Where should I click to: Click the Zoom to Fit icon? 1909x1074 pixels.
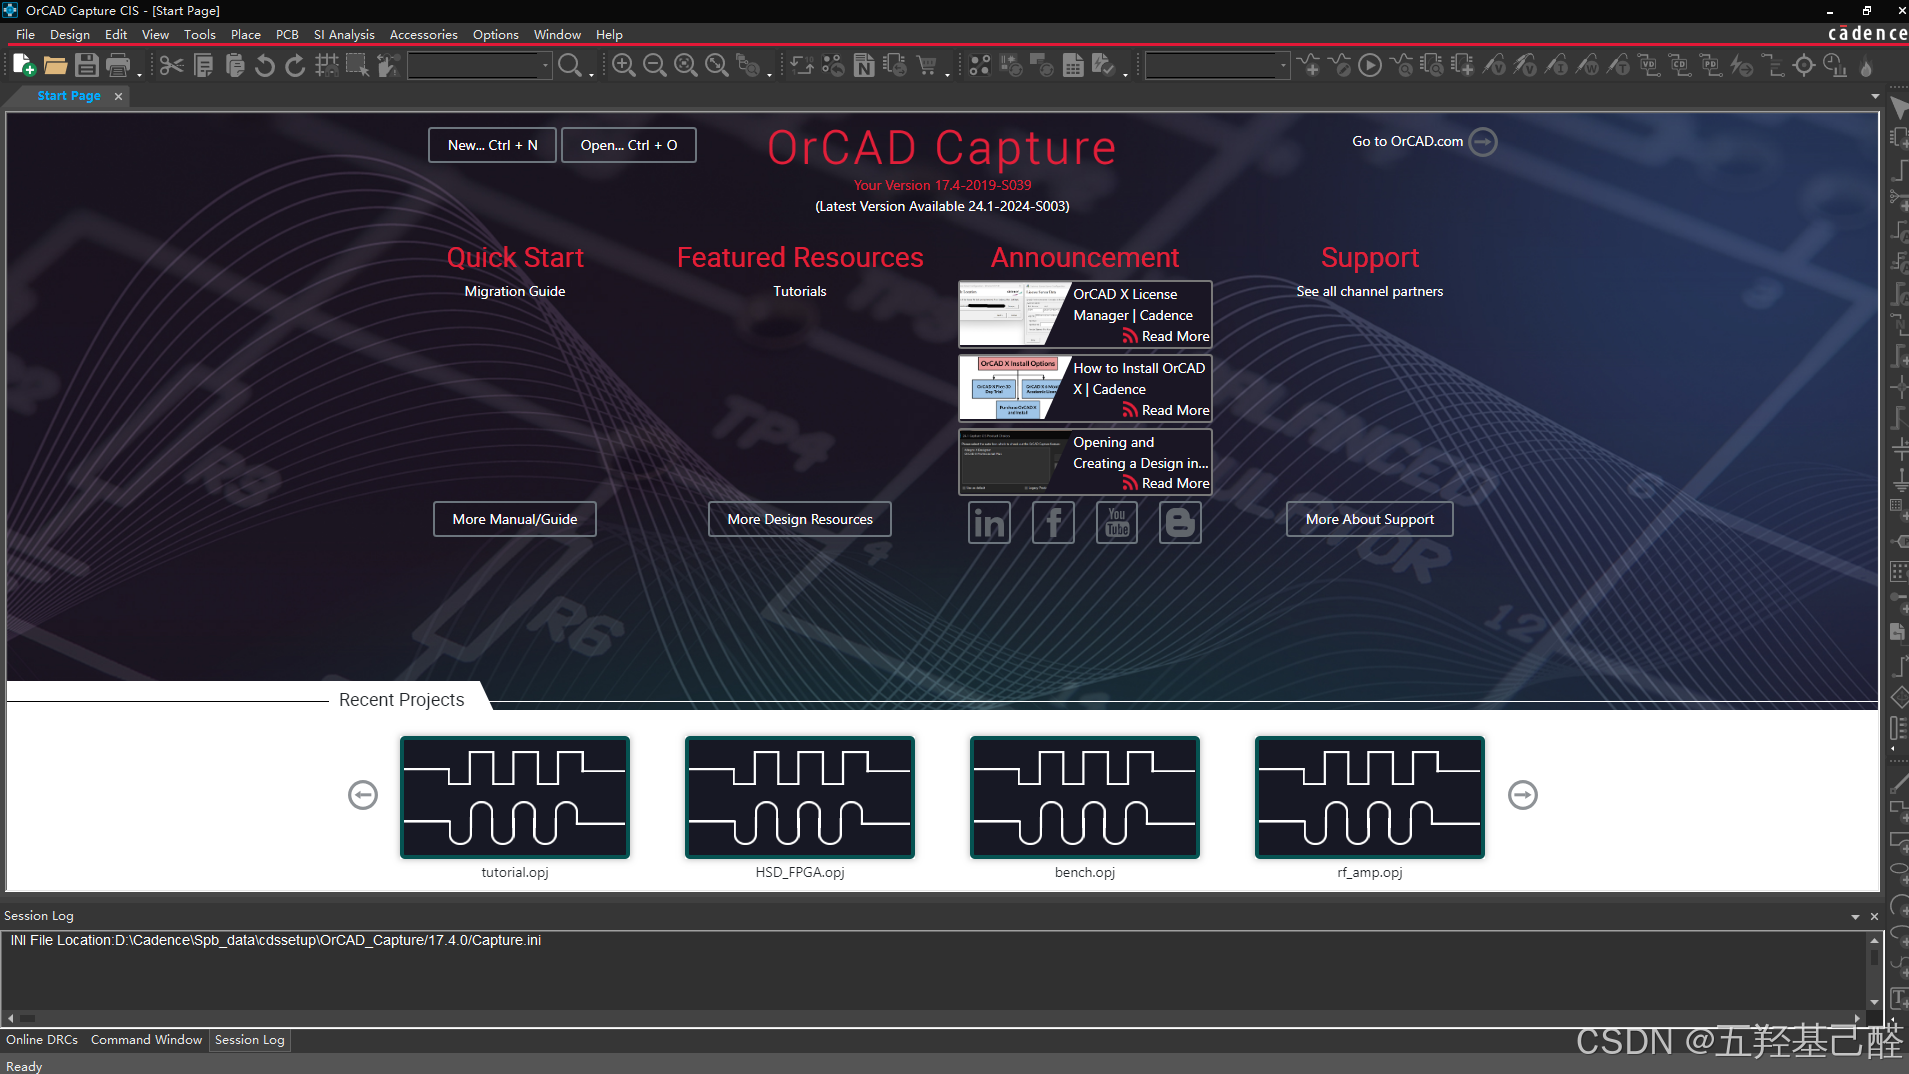(717, 66)
